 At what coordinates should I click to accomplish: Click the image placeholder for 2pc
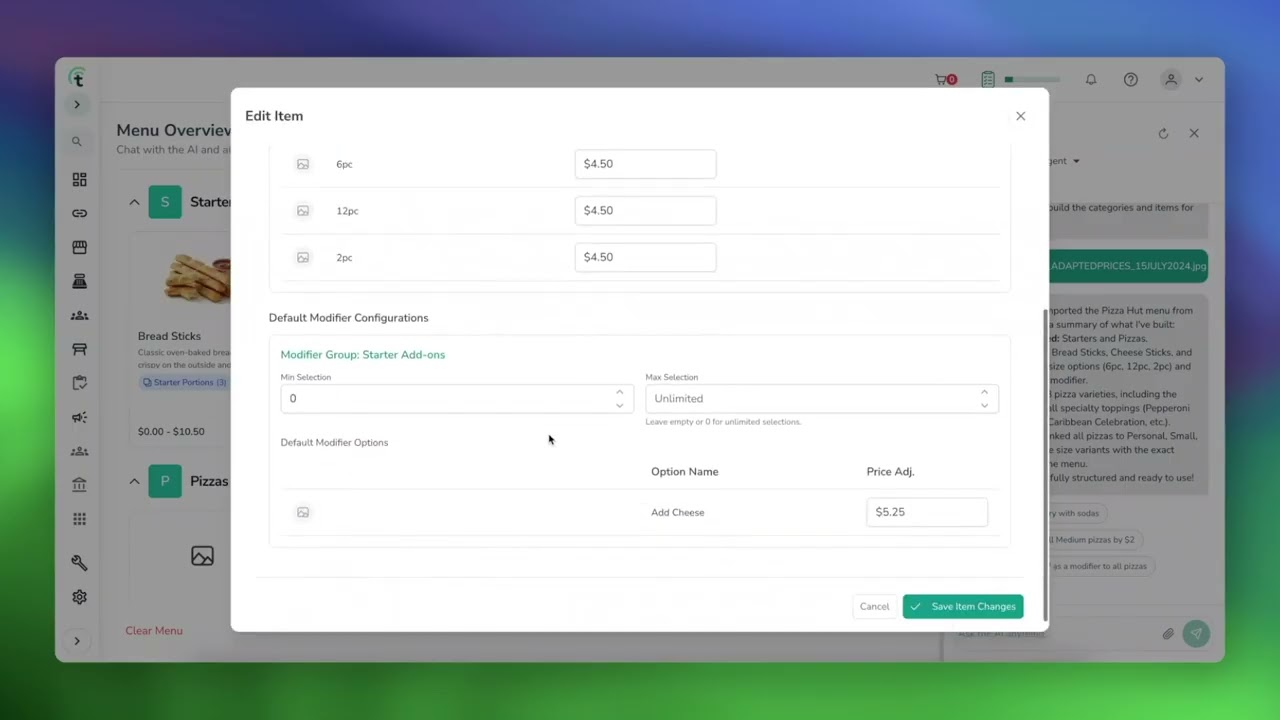(303, 258)
